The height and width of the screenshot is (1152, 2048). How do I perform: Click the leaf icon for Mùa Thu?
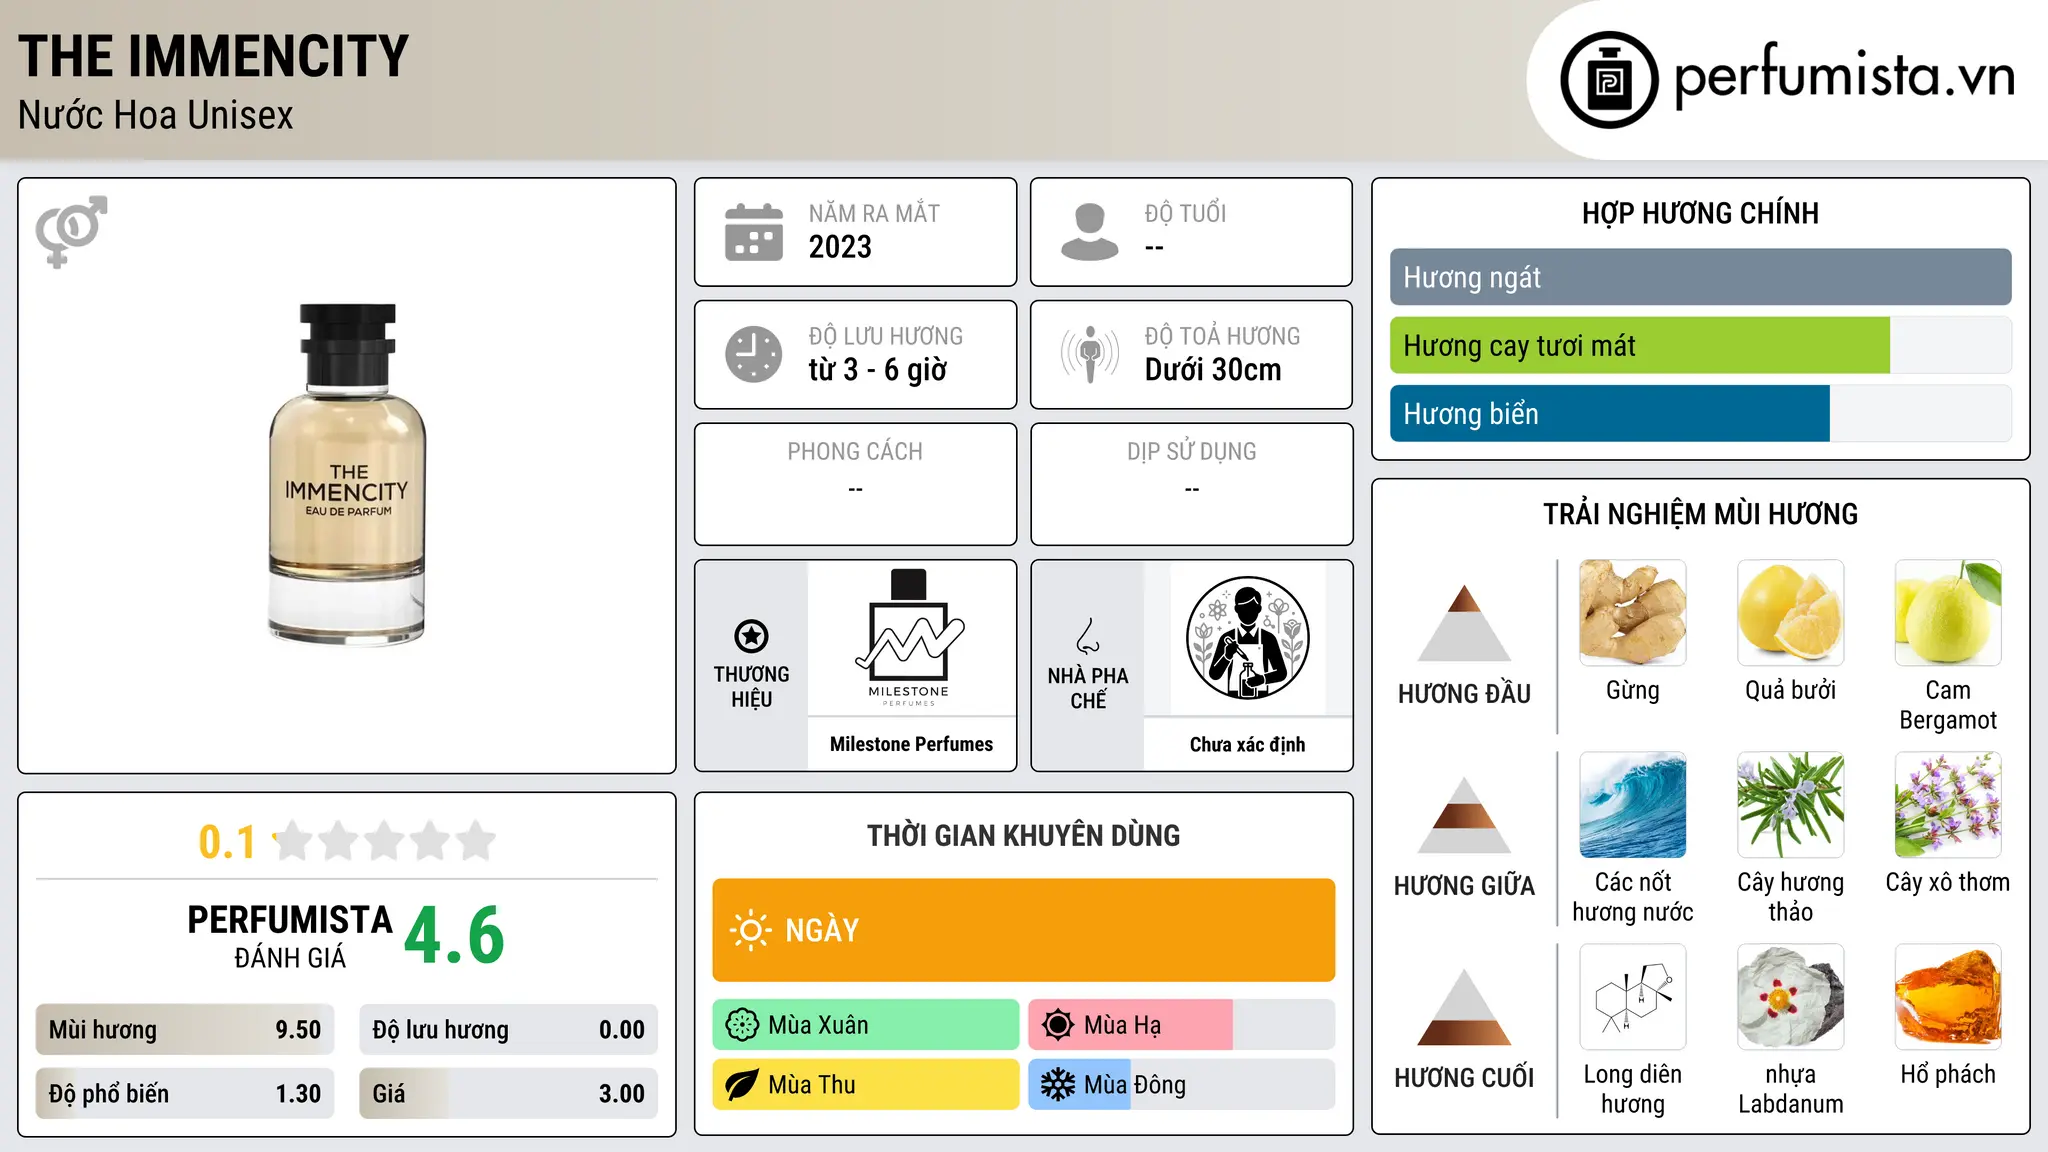(x=742, y=1085)
